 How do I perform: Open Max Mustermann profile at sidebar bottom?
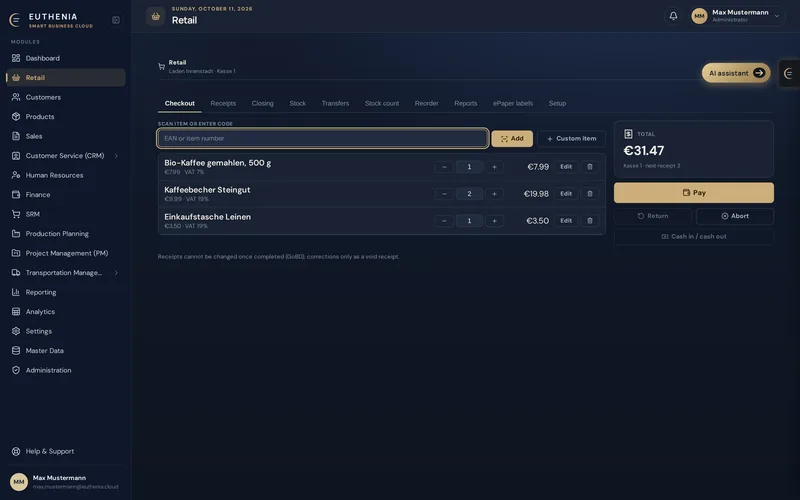pyautogui.click(x=65, y=482)
